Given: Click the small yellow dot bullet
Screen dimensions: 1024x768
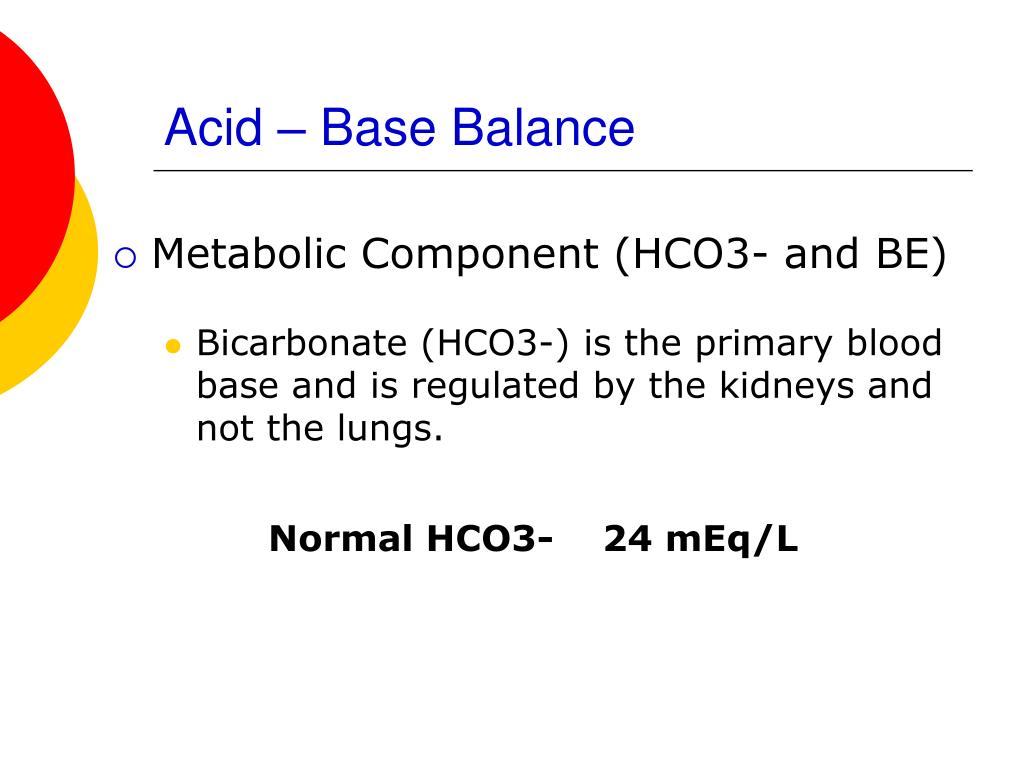Looking at the screenshot, I should 173,346.
